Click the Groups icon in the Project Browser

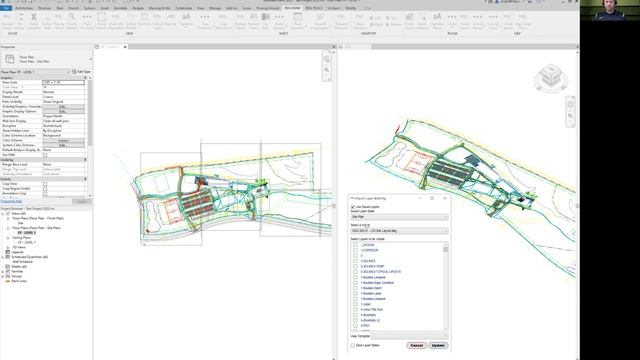click(x=8, y=276)
